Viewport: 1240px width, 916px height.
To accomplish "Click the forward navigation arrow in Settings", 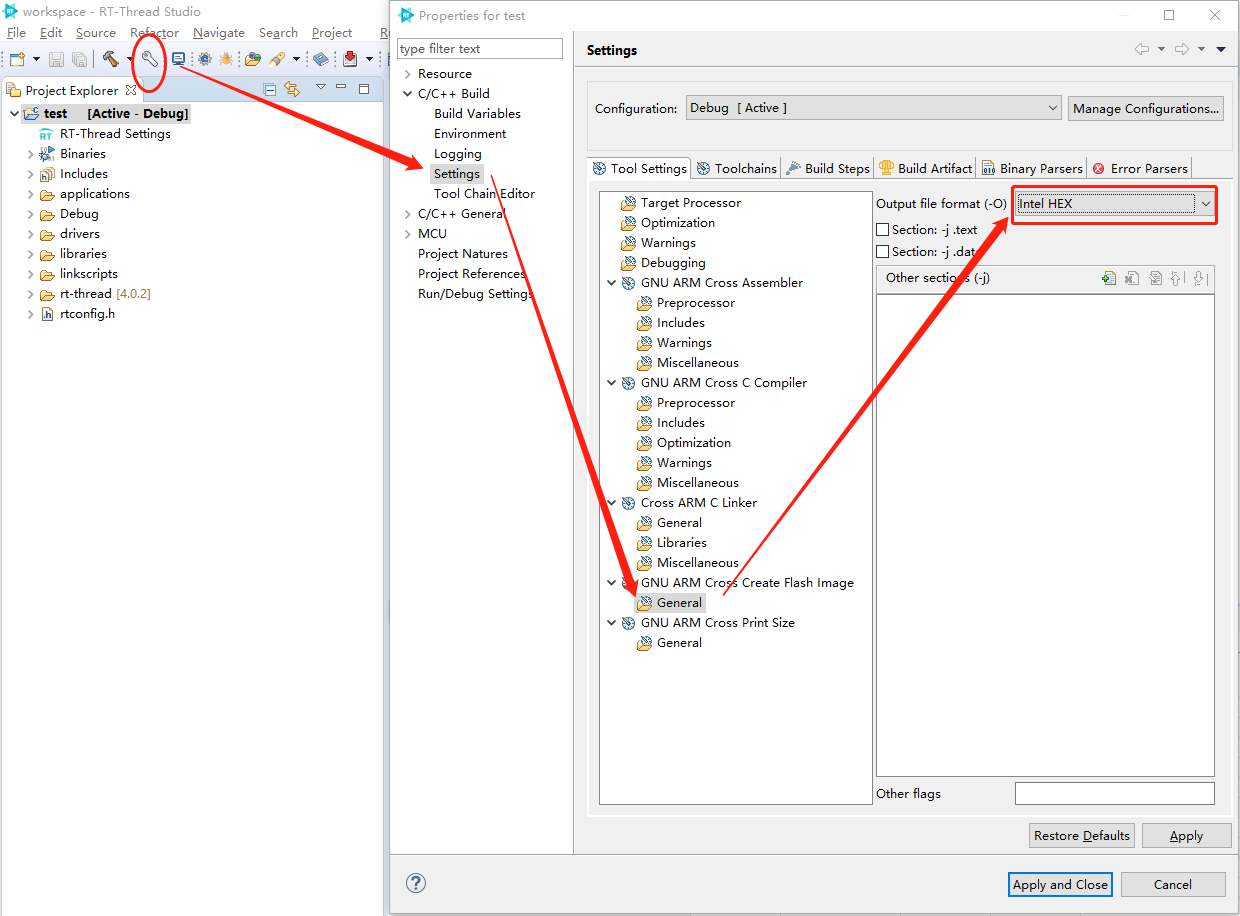I will (1181, 49).
